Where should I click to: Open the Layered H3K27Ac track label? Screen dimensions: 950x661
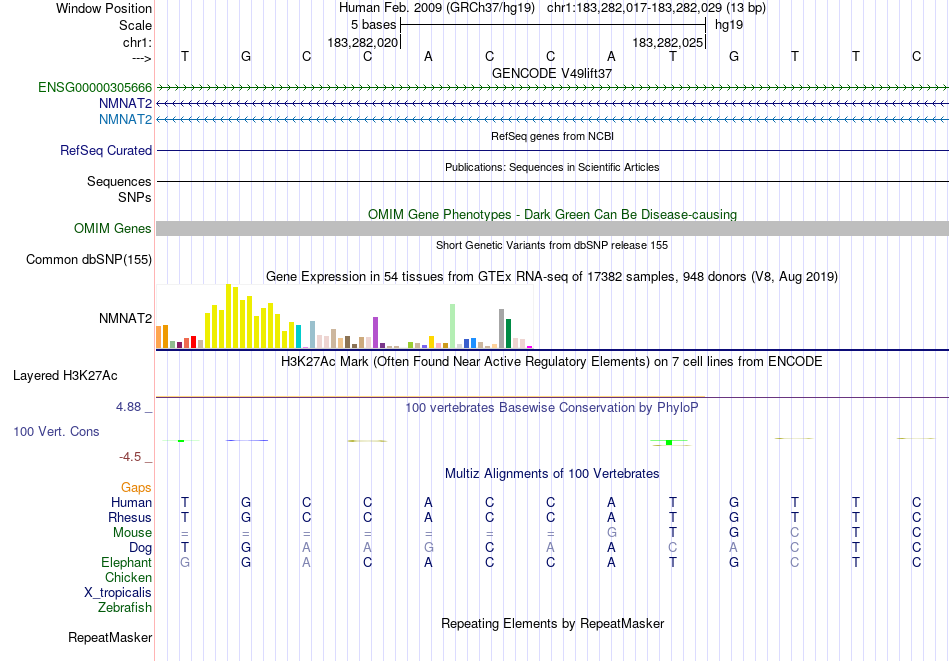[65, 376]
